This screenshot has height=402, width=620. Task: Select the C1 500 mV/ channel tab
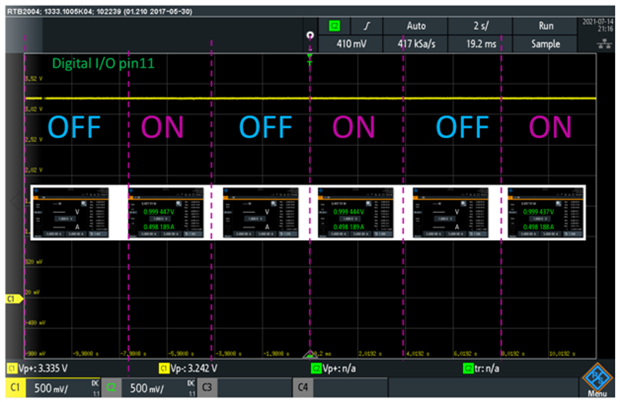pos(50,385)
